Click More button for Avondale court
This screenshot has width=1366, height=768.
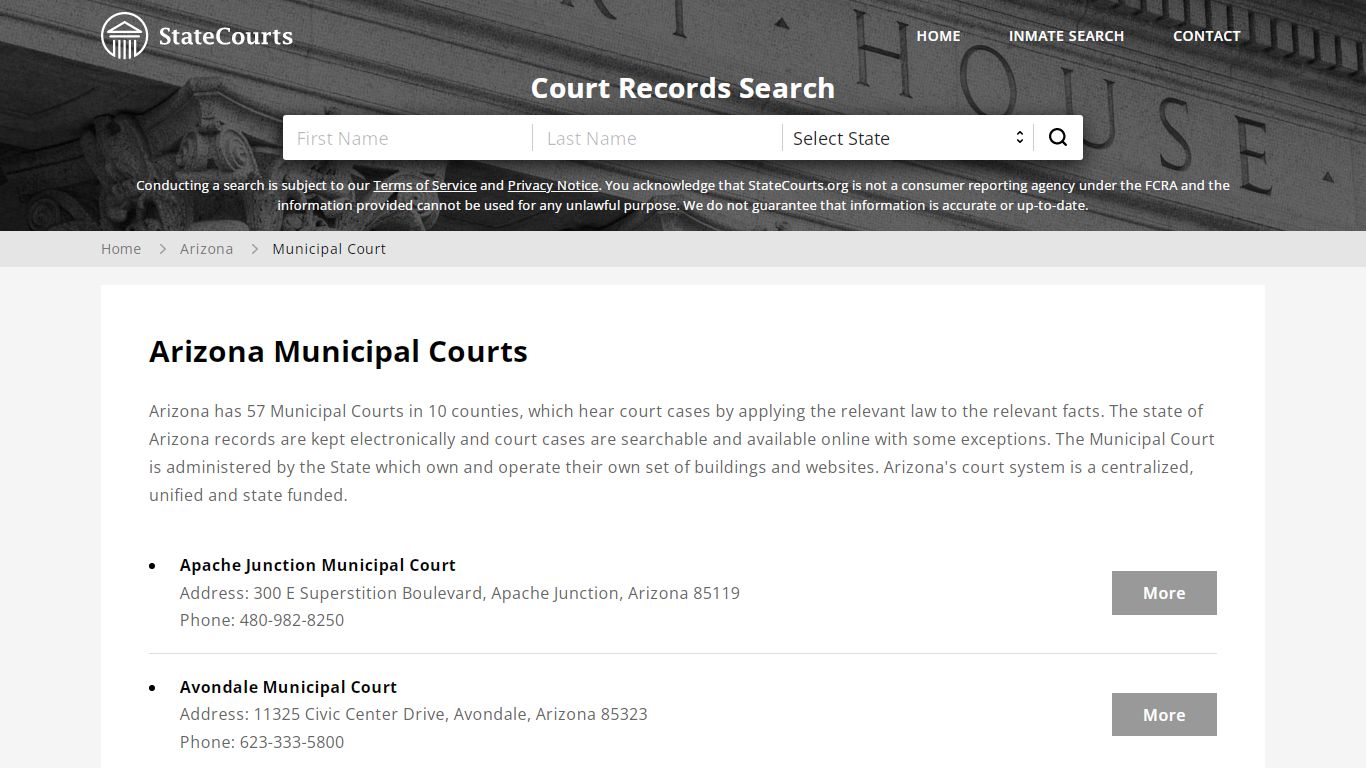(x=1164, y=715)
